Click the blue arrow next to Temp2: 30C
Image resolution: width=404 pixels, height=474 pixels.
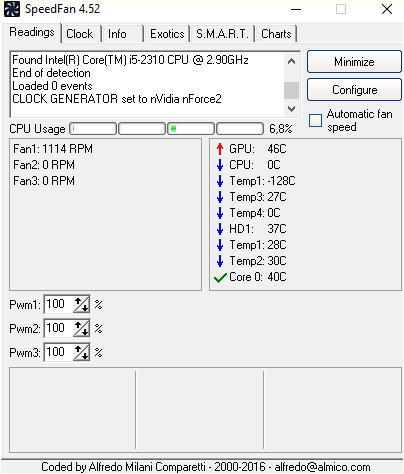tap(220, 261)
